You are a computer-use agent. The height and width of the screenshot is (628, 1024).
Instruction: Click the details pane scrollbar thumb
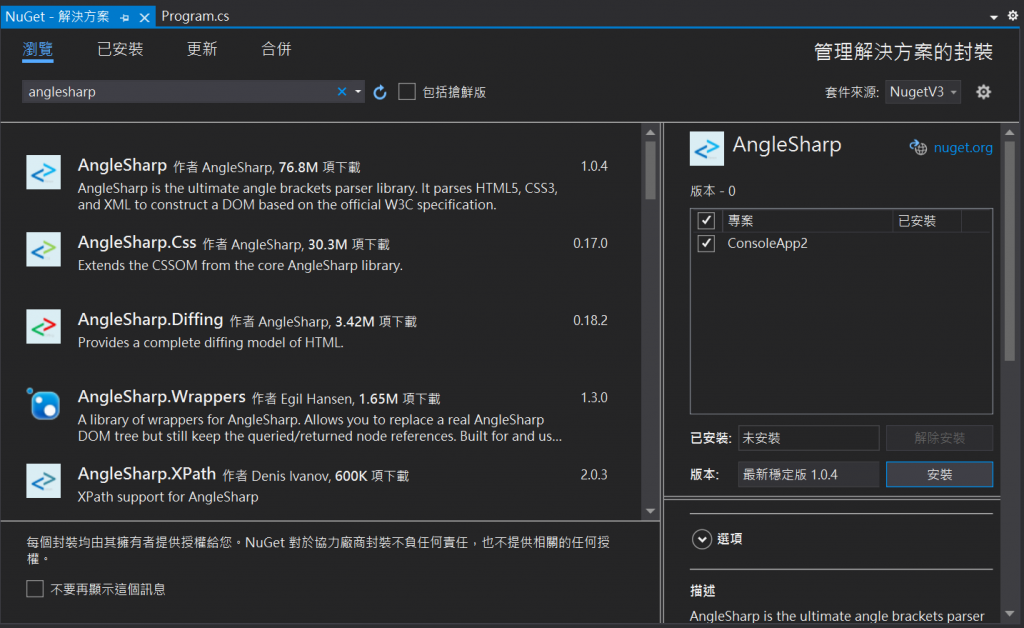coord(1010,251)
